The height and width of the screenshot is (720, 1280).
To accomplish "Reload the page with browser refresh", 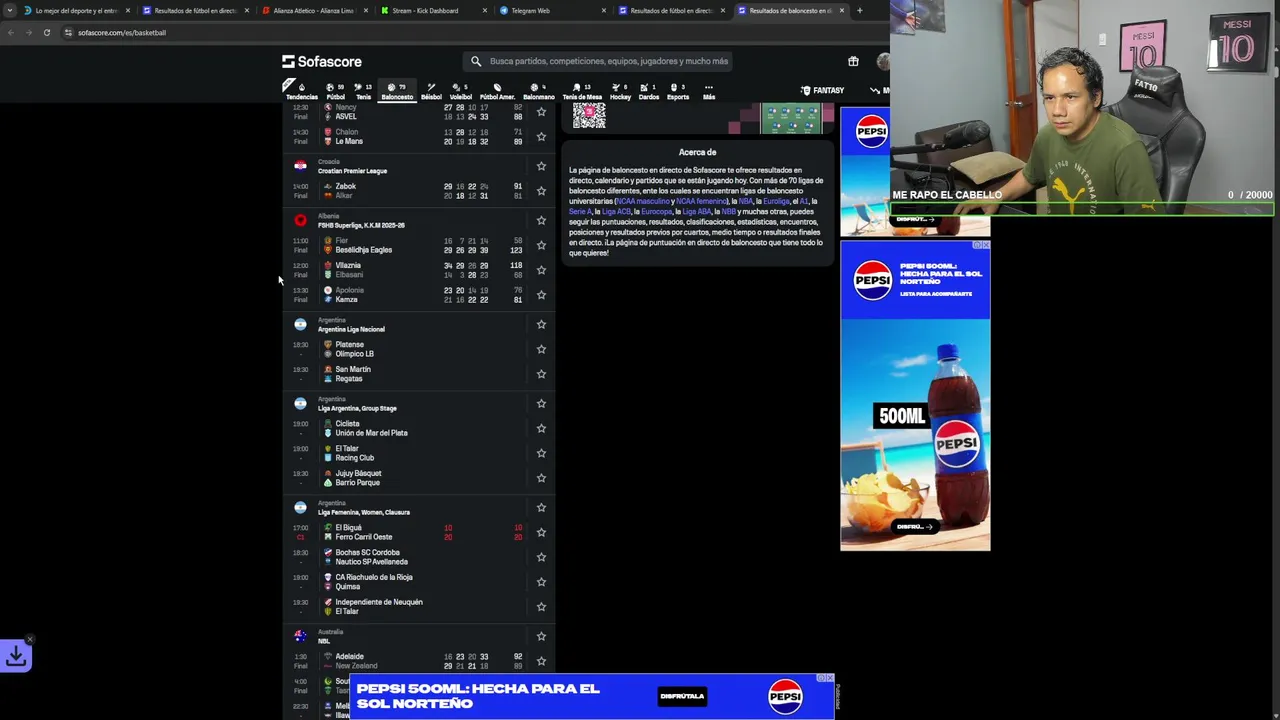I will [x=46, y=32].
